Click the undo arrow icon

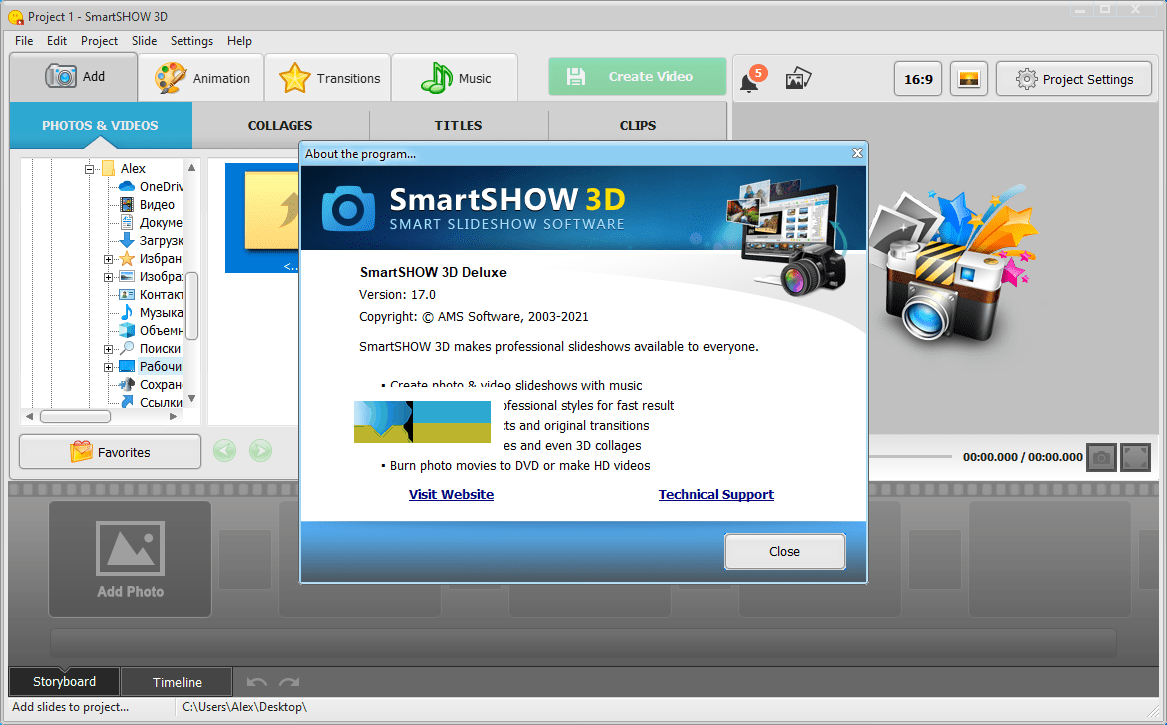(x=257, y=682)
